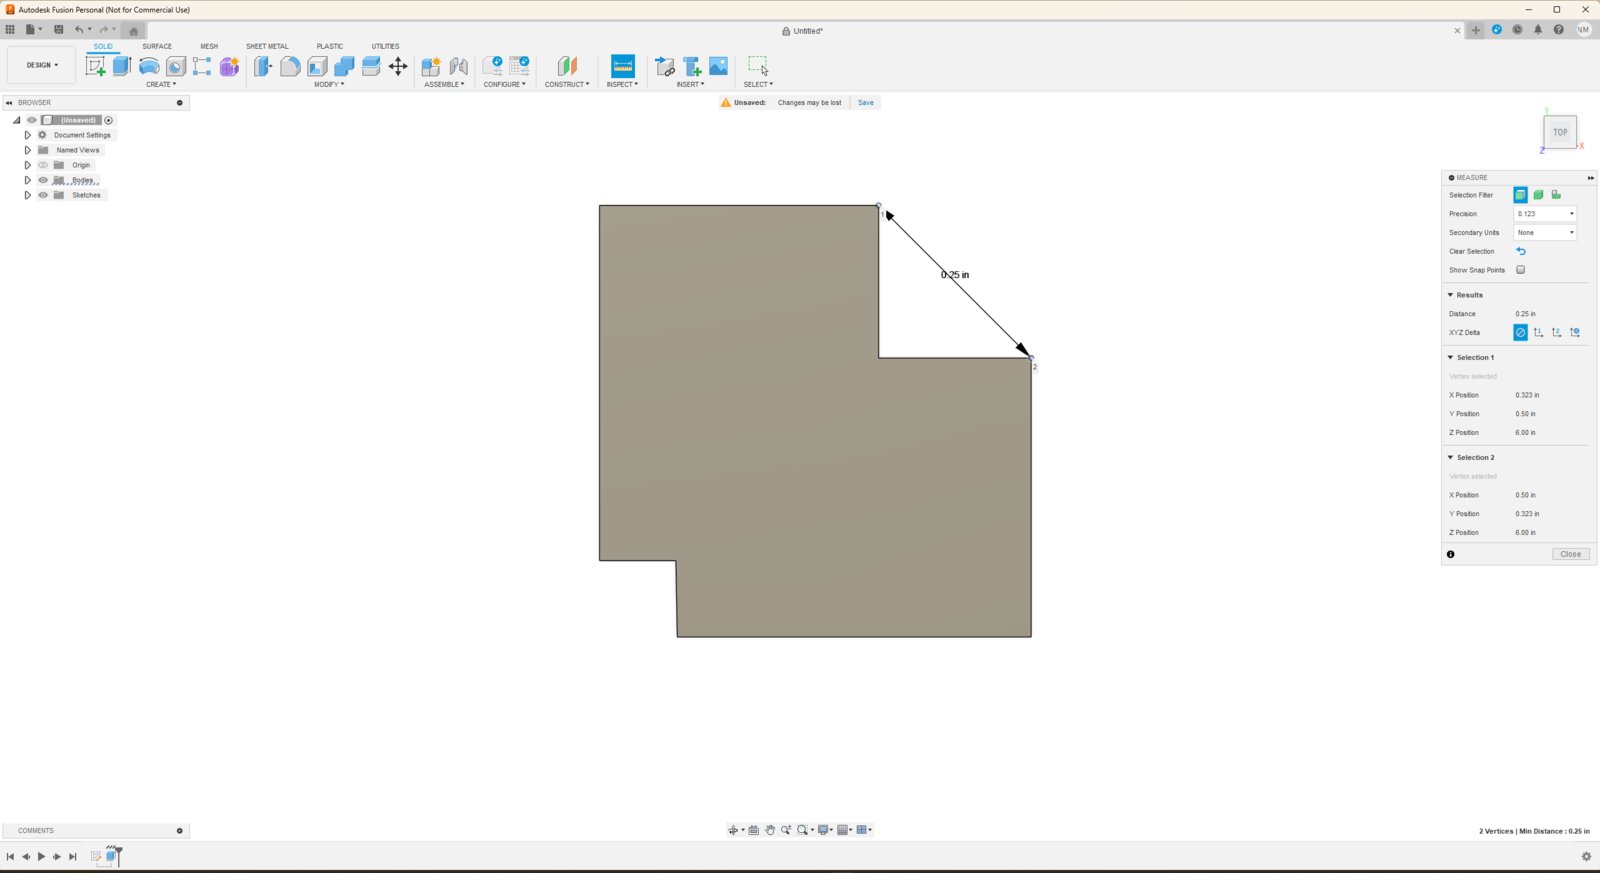
Task: Select the Extrude tool
Action: tap(122, 66)
